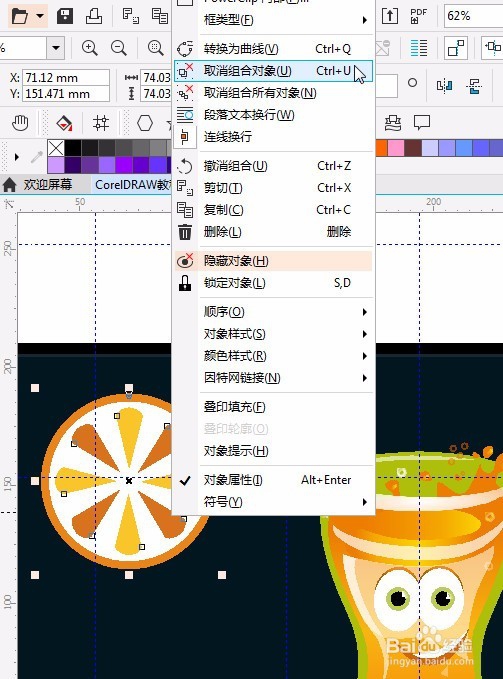
Task: Switch to the CorelDRAW document tab
Action: 133,185
